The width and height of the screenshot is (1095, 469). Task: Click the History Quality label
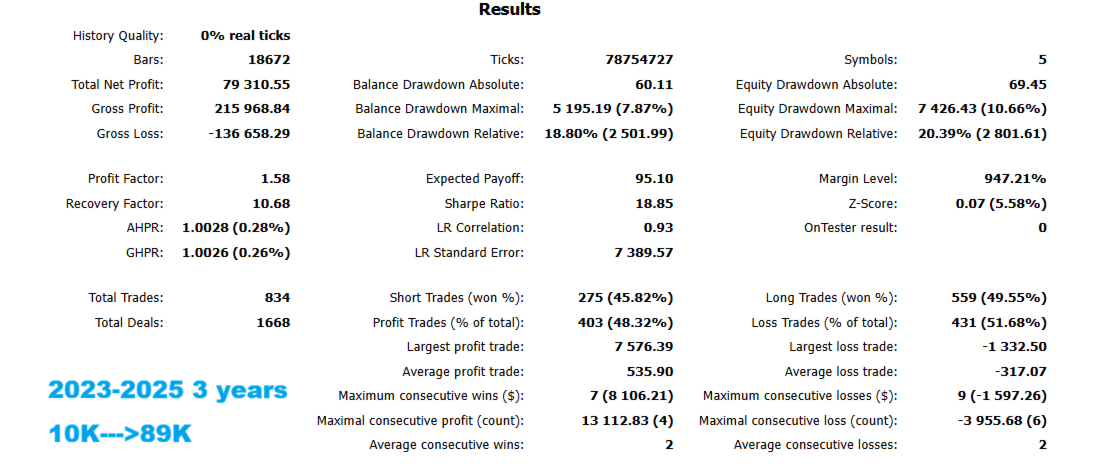click(x=119, y=36)
